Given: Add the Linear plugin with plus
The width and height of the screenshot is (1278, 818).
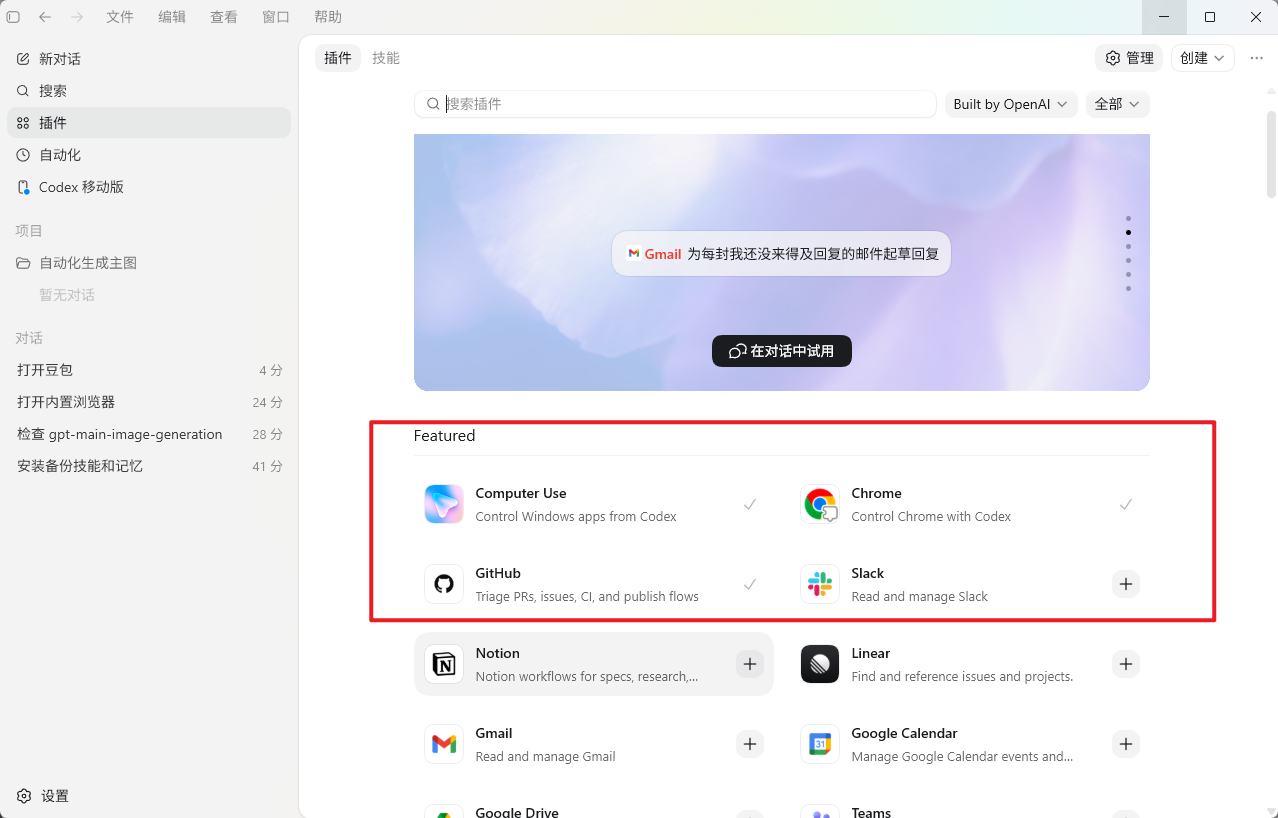Looking at the screenshot, I should pos(1126,664).
